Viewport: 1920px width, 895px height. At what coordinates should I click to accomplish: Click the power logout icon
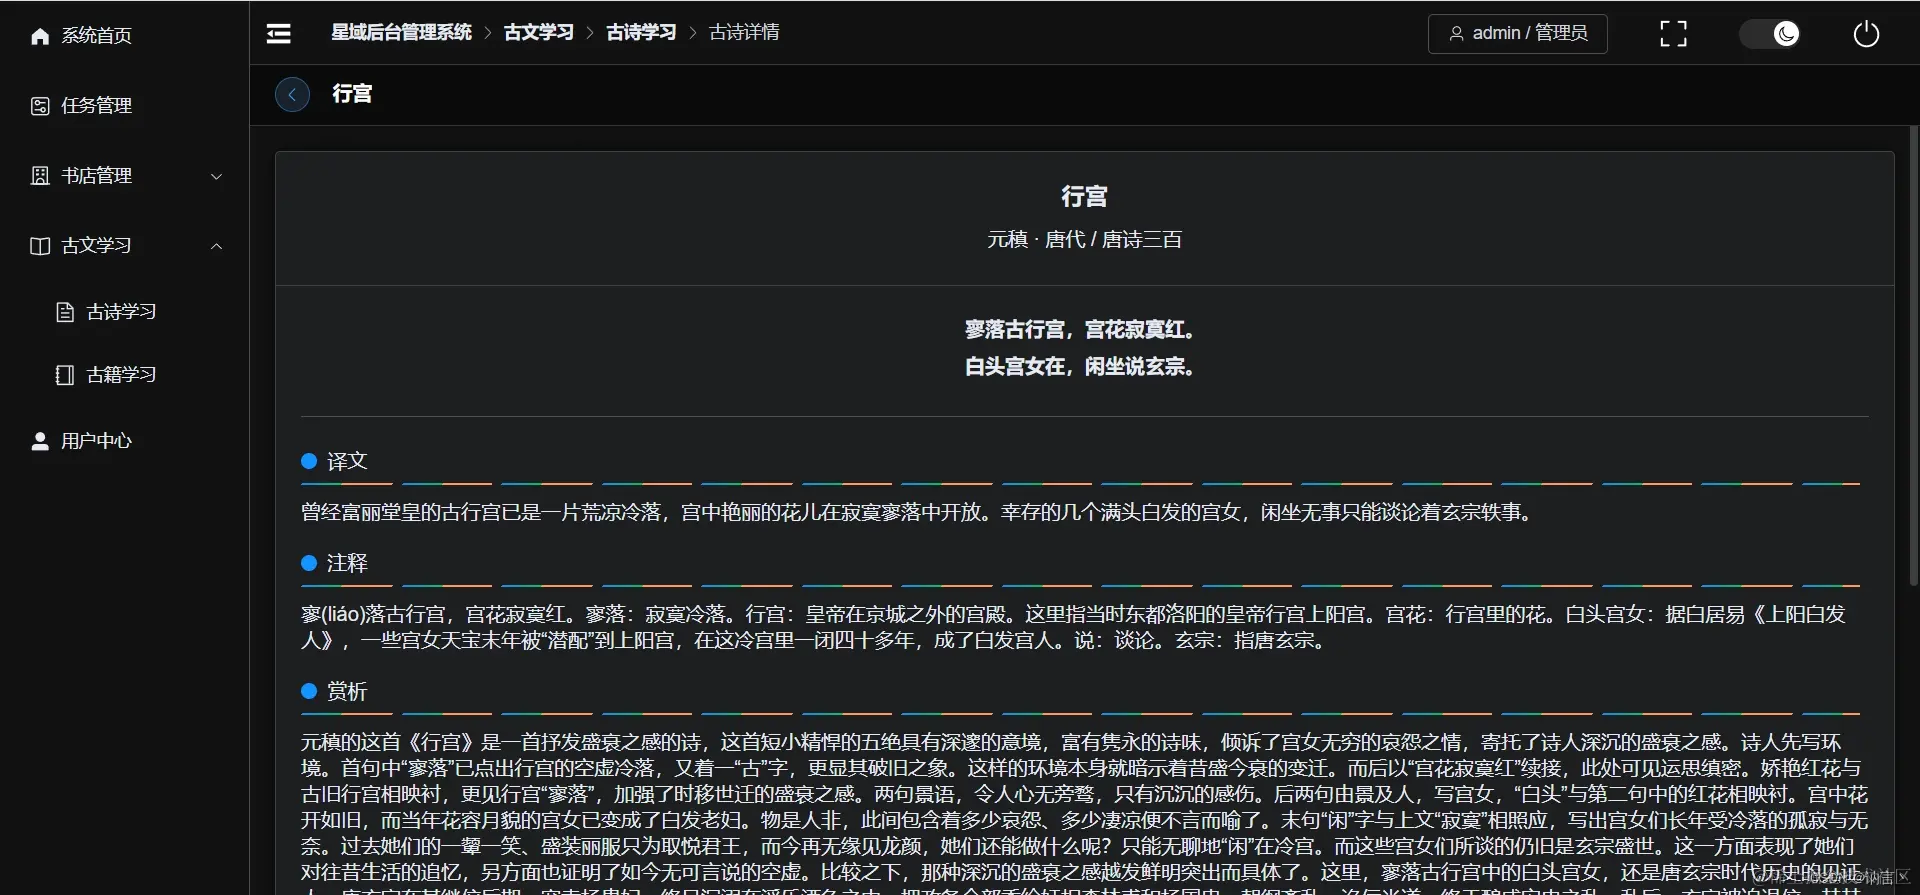coord(1866,34)
